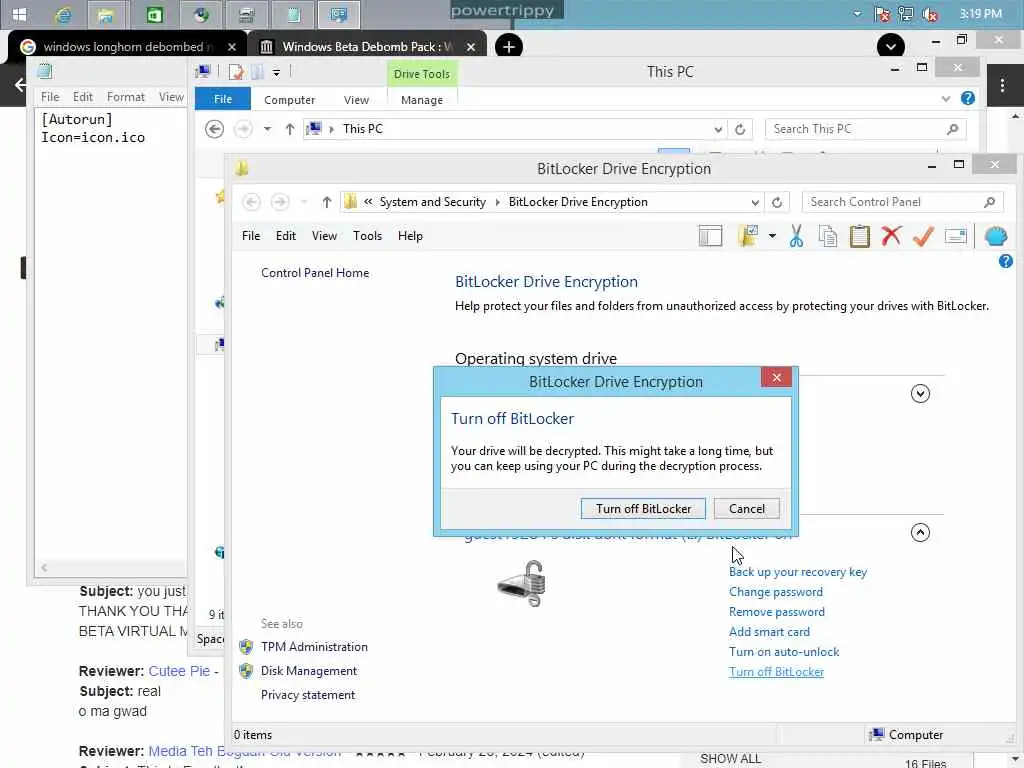Open Tools menu in BitLocker window
This screenshot has width=1024, height=768.
367,236
